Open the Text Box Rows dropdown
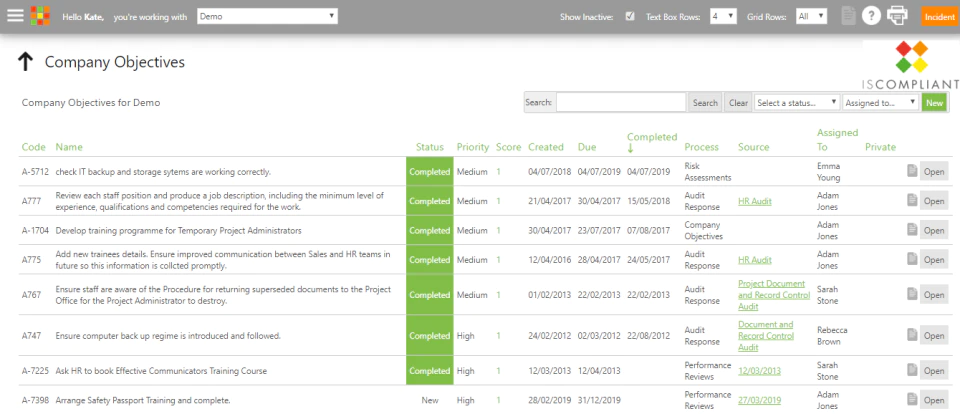Screen dimensions: 960x414 (x=723, y=17)
